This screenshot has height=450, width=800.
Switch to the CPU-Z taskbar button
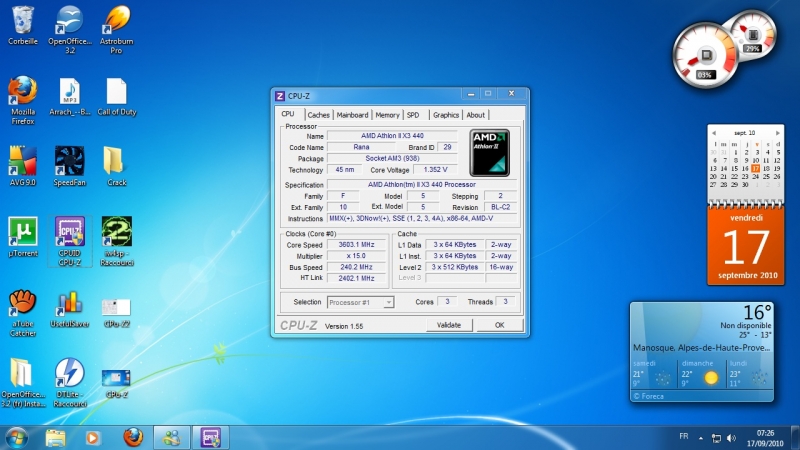coord(210,438)
